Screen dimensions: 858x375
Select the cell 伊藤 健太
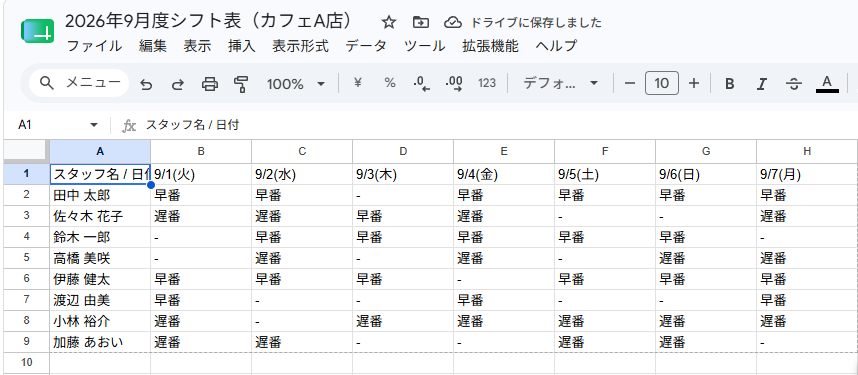point(100,279)
